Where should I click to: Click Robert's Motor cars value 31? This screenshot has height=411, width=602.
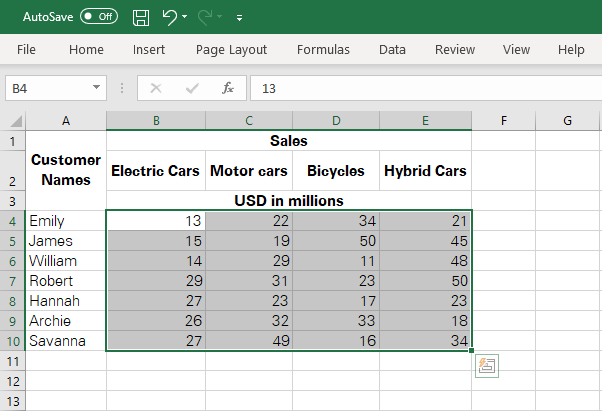(x=249, y=281)
